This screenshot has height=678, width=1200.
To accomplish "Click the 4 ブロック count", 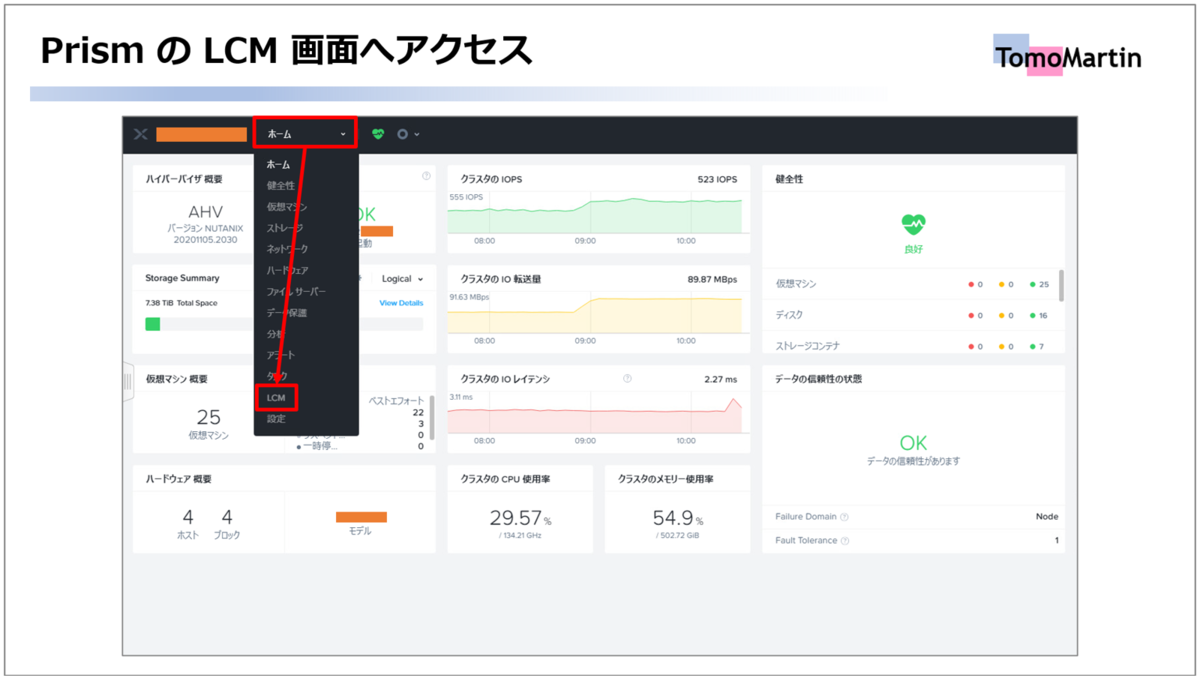I will tap(227, 517).
